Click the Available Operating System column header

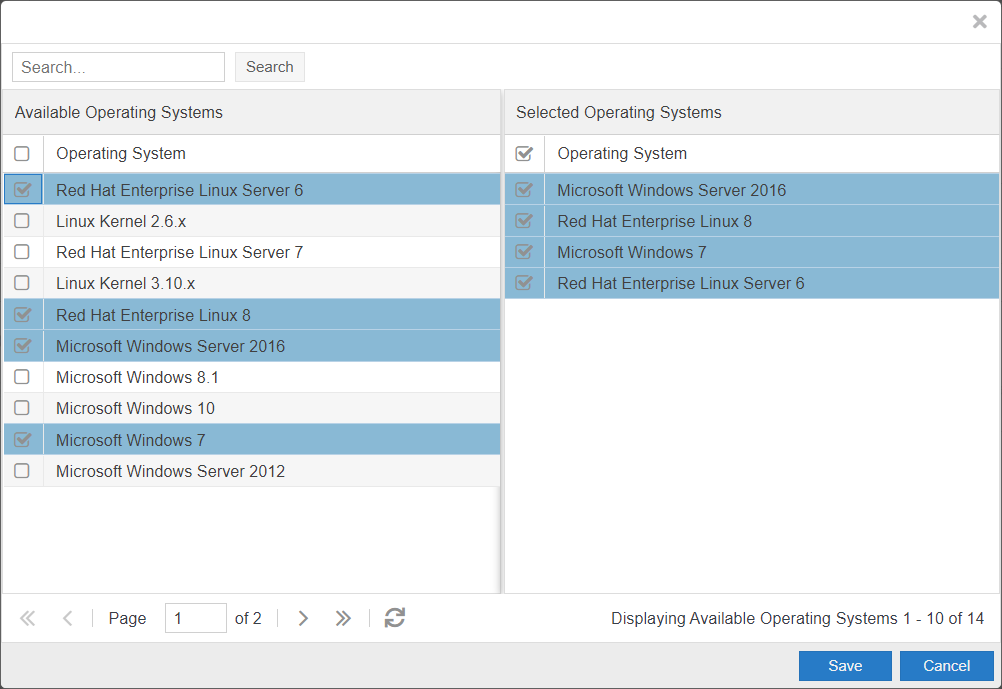[121, 154]
